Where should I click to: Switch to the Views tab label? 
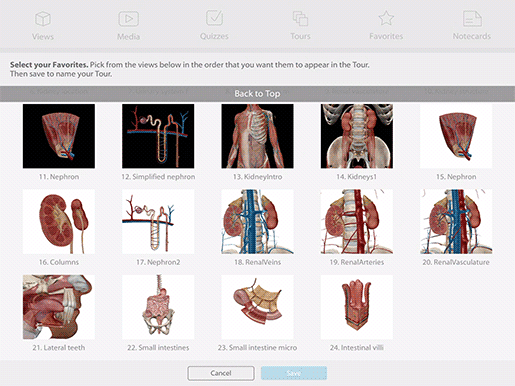[43, 36]
